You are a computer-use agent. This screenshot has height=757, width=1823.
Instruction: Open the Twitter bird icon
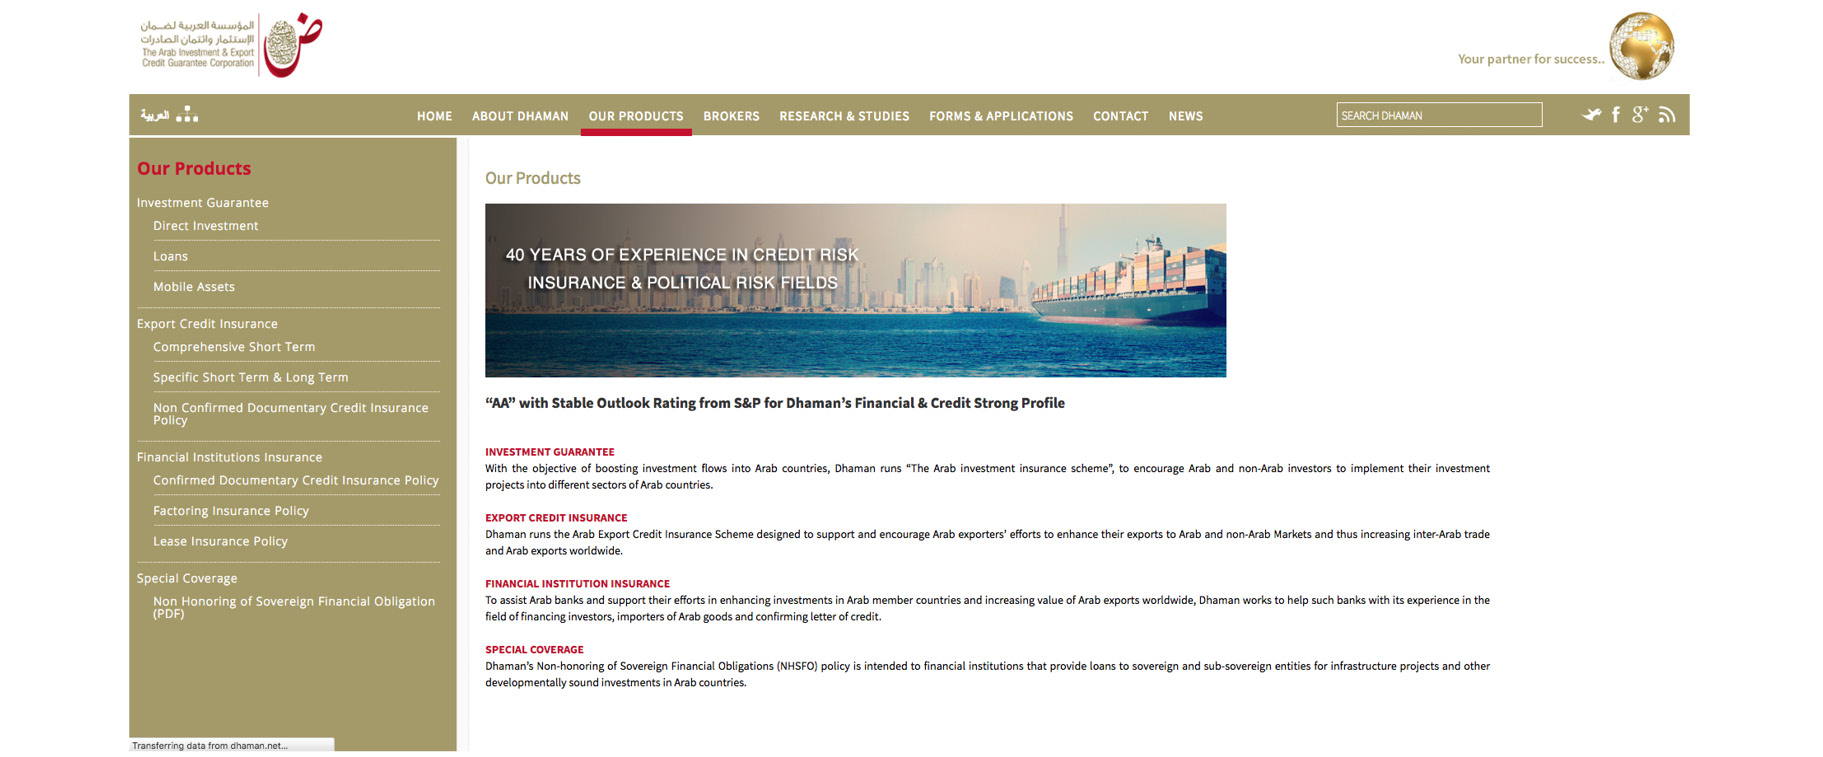tap(1591, 115)
